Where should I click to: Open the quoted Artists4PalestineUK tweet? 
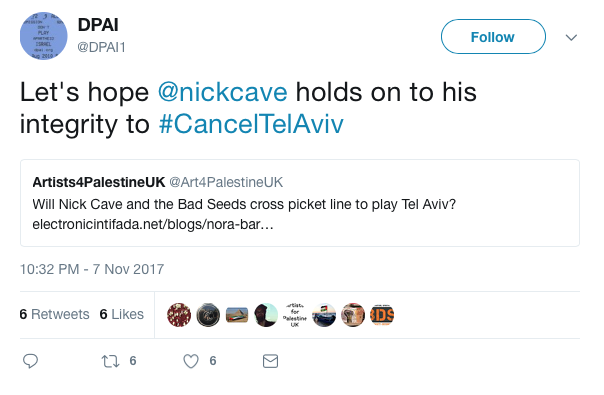[x=300, y=203]
